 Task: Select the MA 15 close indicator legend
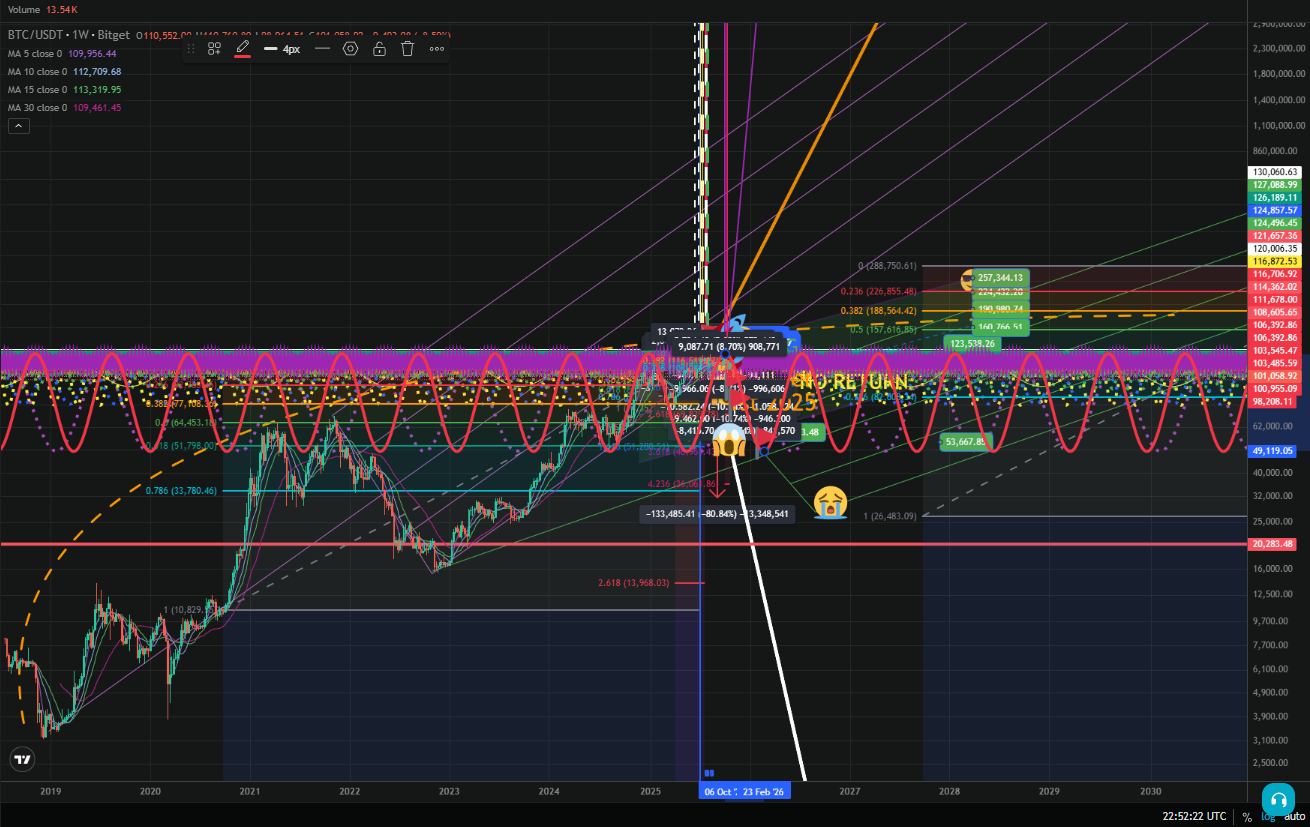[64, 89]
